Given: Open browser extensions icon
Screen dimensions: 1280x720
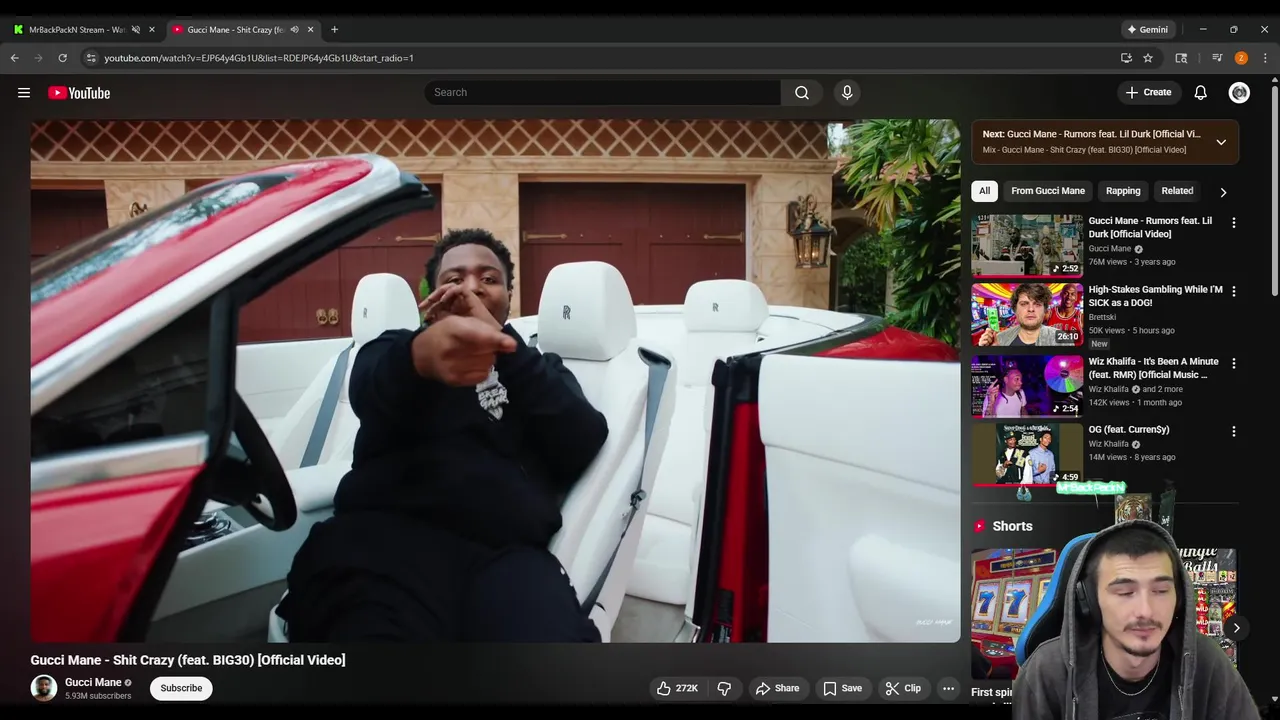Looking at the screenshot, I should click(1181, 58).
